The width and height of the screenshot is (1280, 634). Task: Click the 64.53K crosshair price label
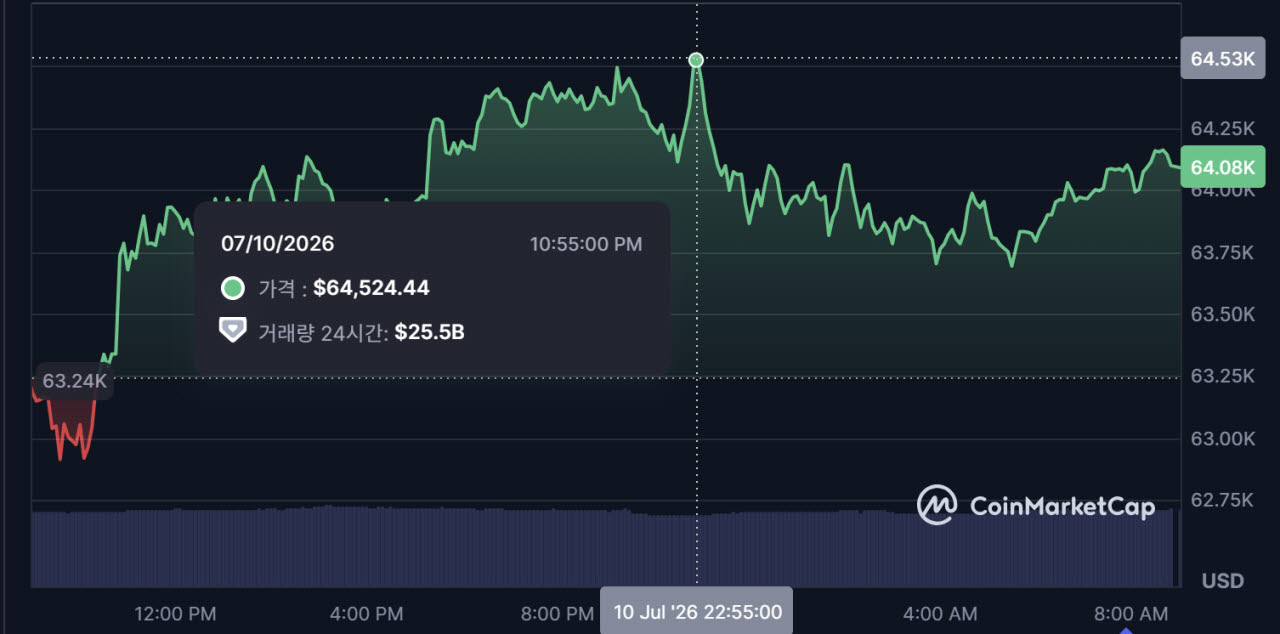pos(1222,58)
